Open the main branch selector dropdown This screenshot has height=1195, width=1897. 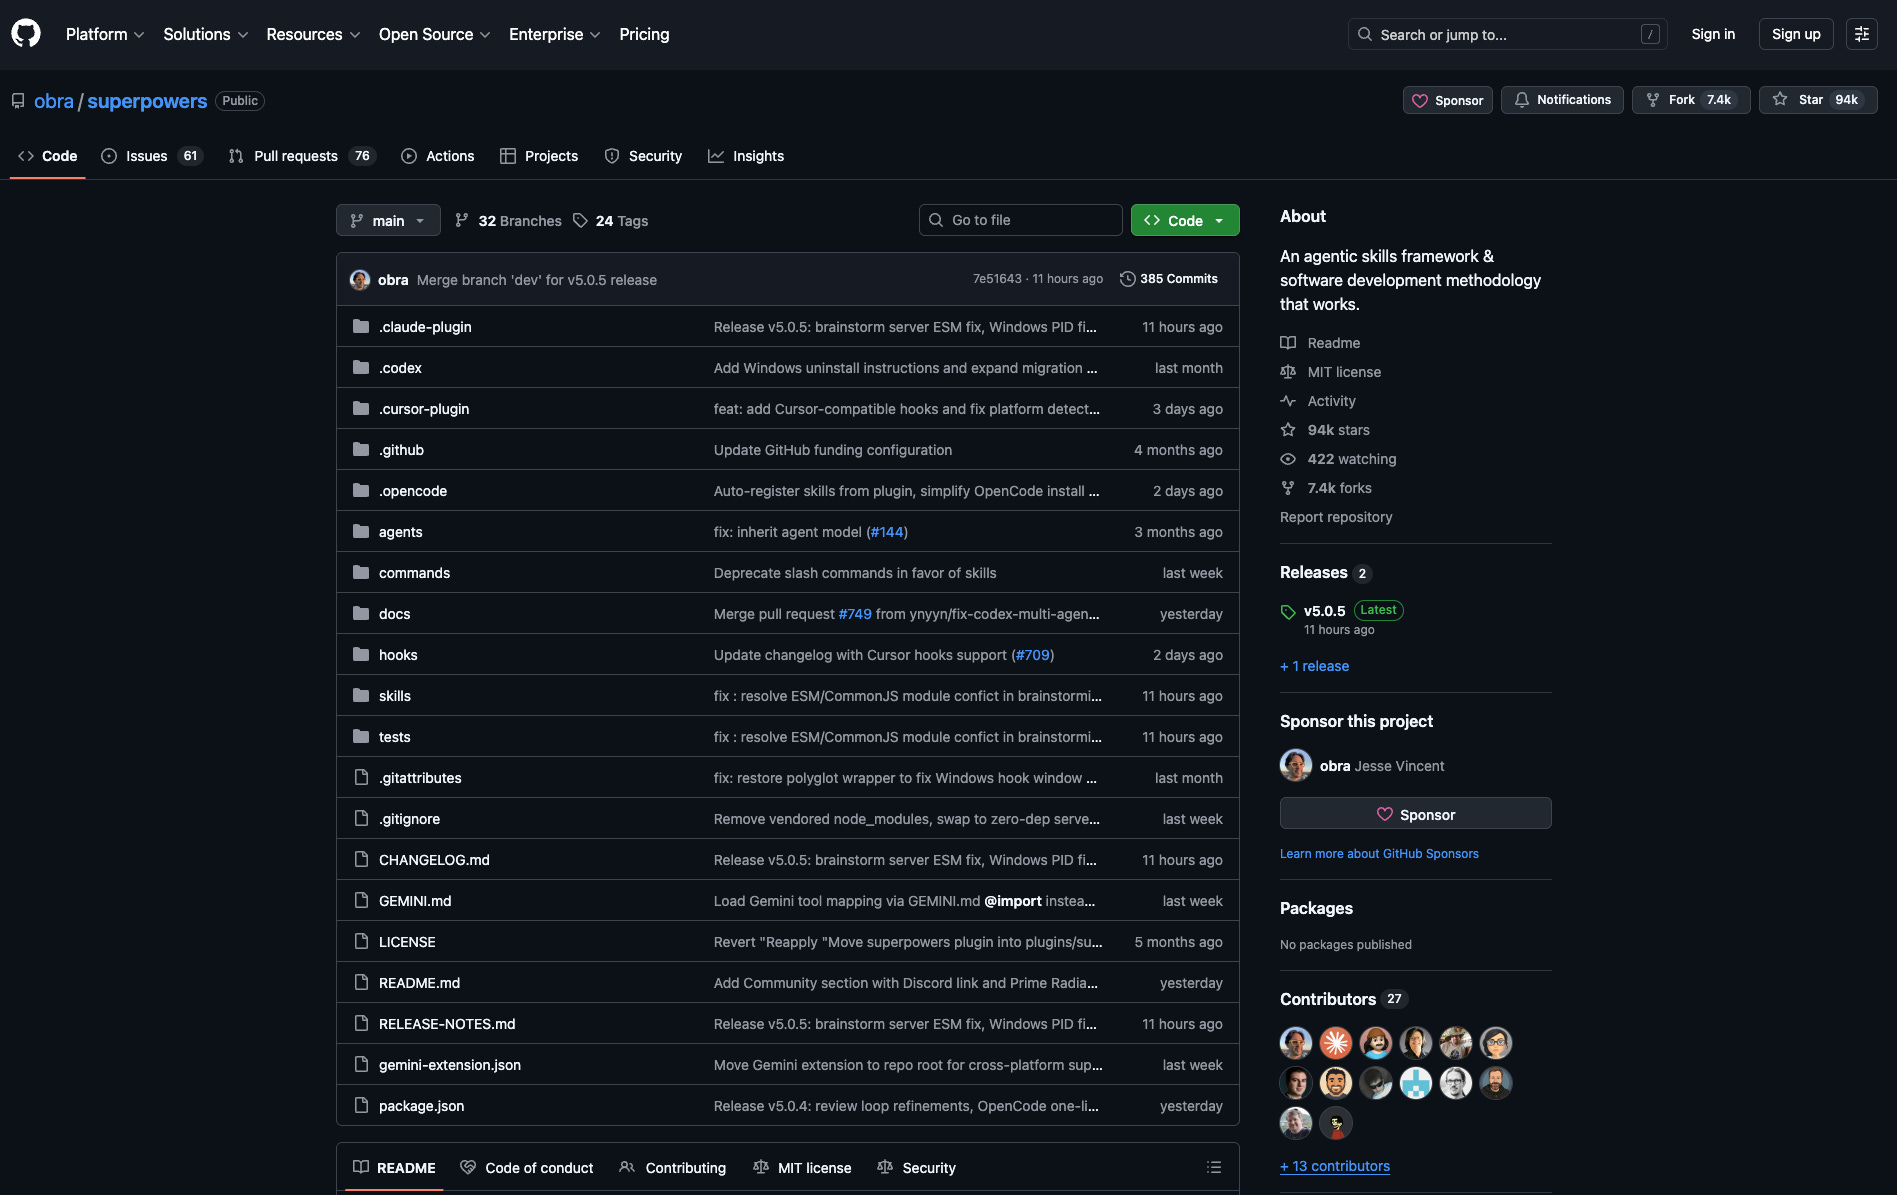pyautogui.click(x=388, y=220)
